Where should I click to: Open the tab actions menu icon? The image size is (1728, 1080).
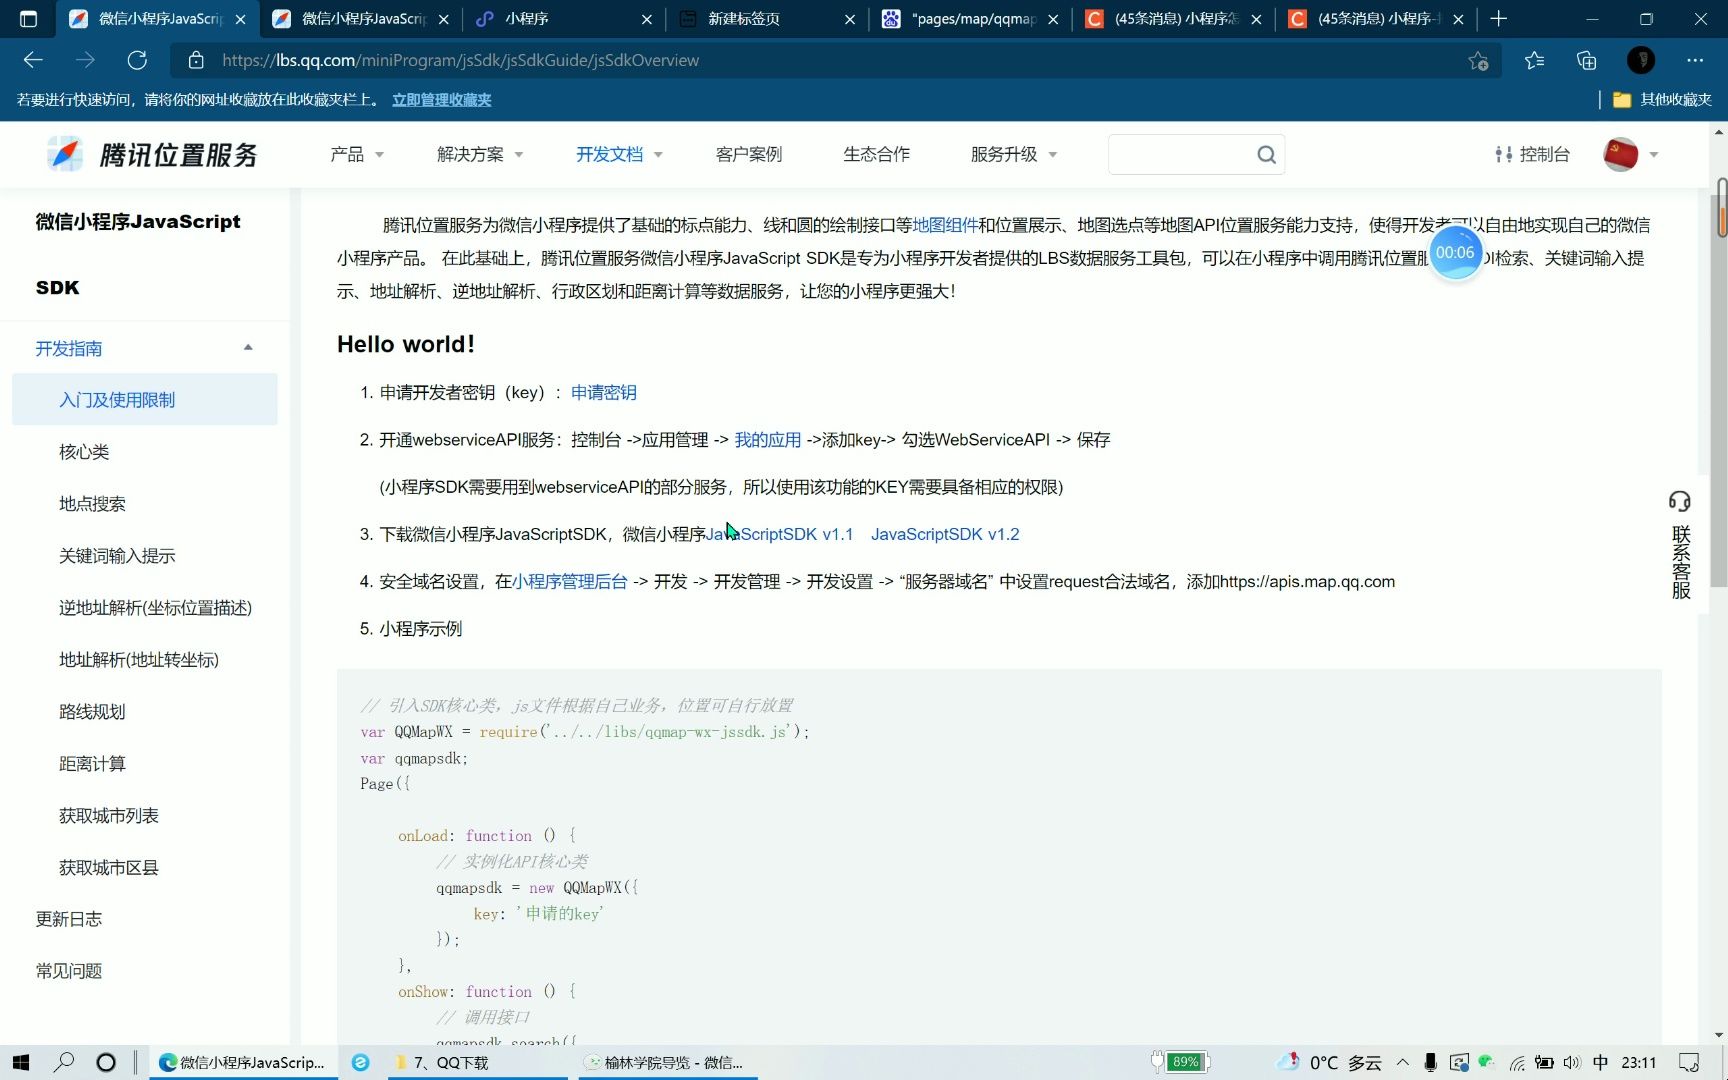point(28,19)
